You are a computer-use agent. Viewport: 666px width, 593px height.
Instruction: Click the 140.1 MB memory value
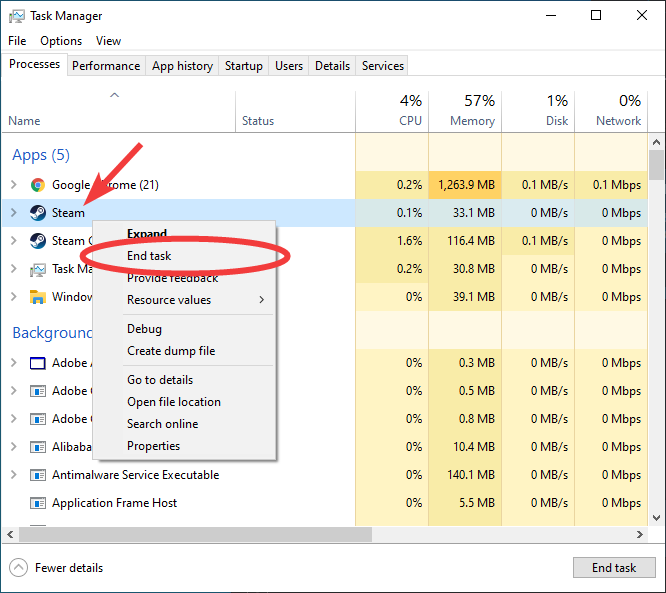(471, 475)
